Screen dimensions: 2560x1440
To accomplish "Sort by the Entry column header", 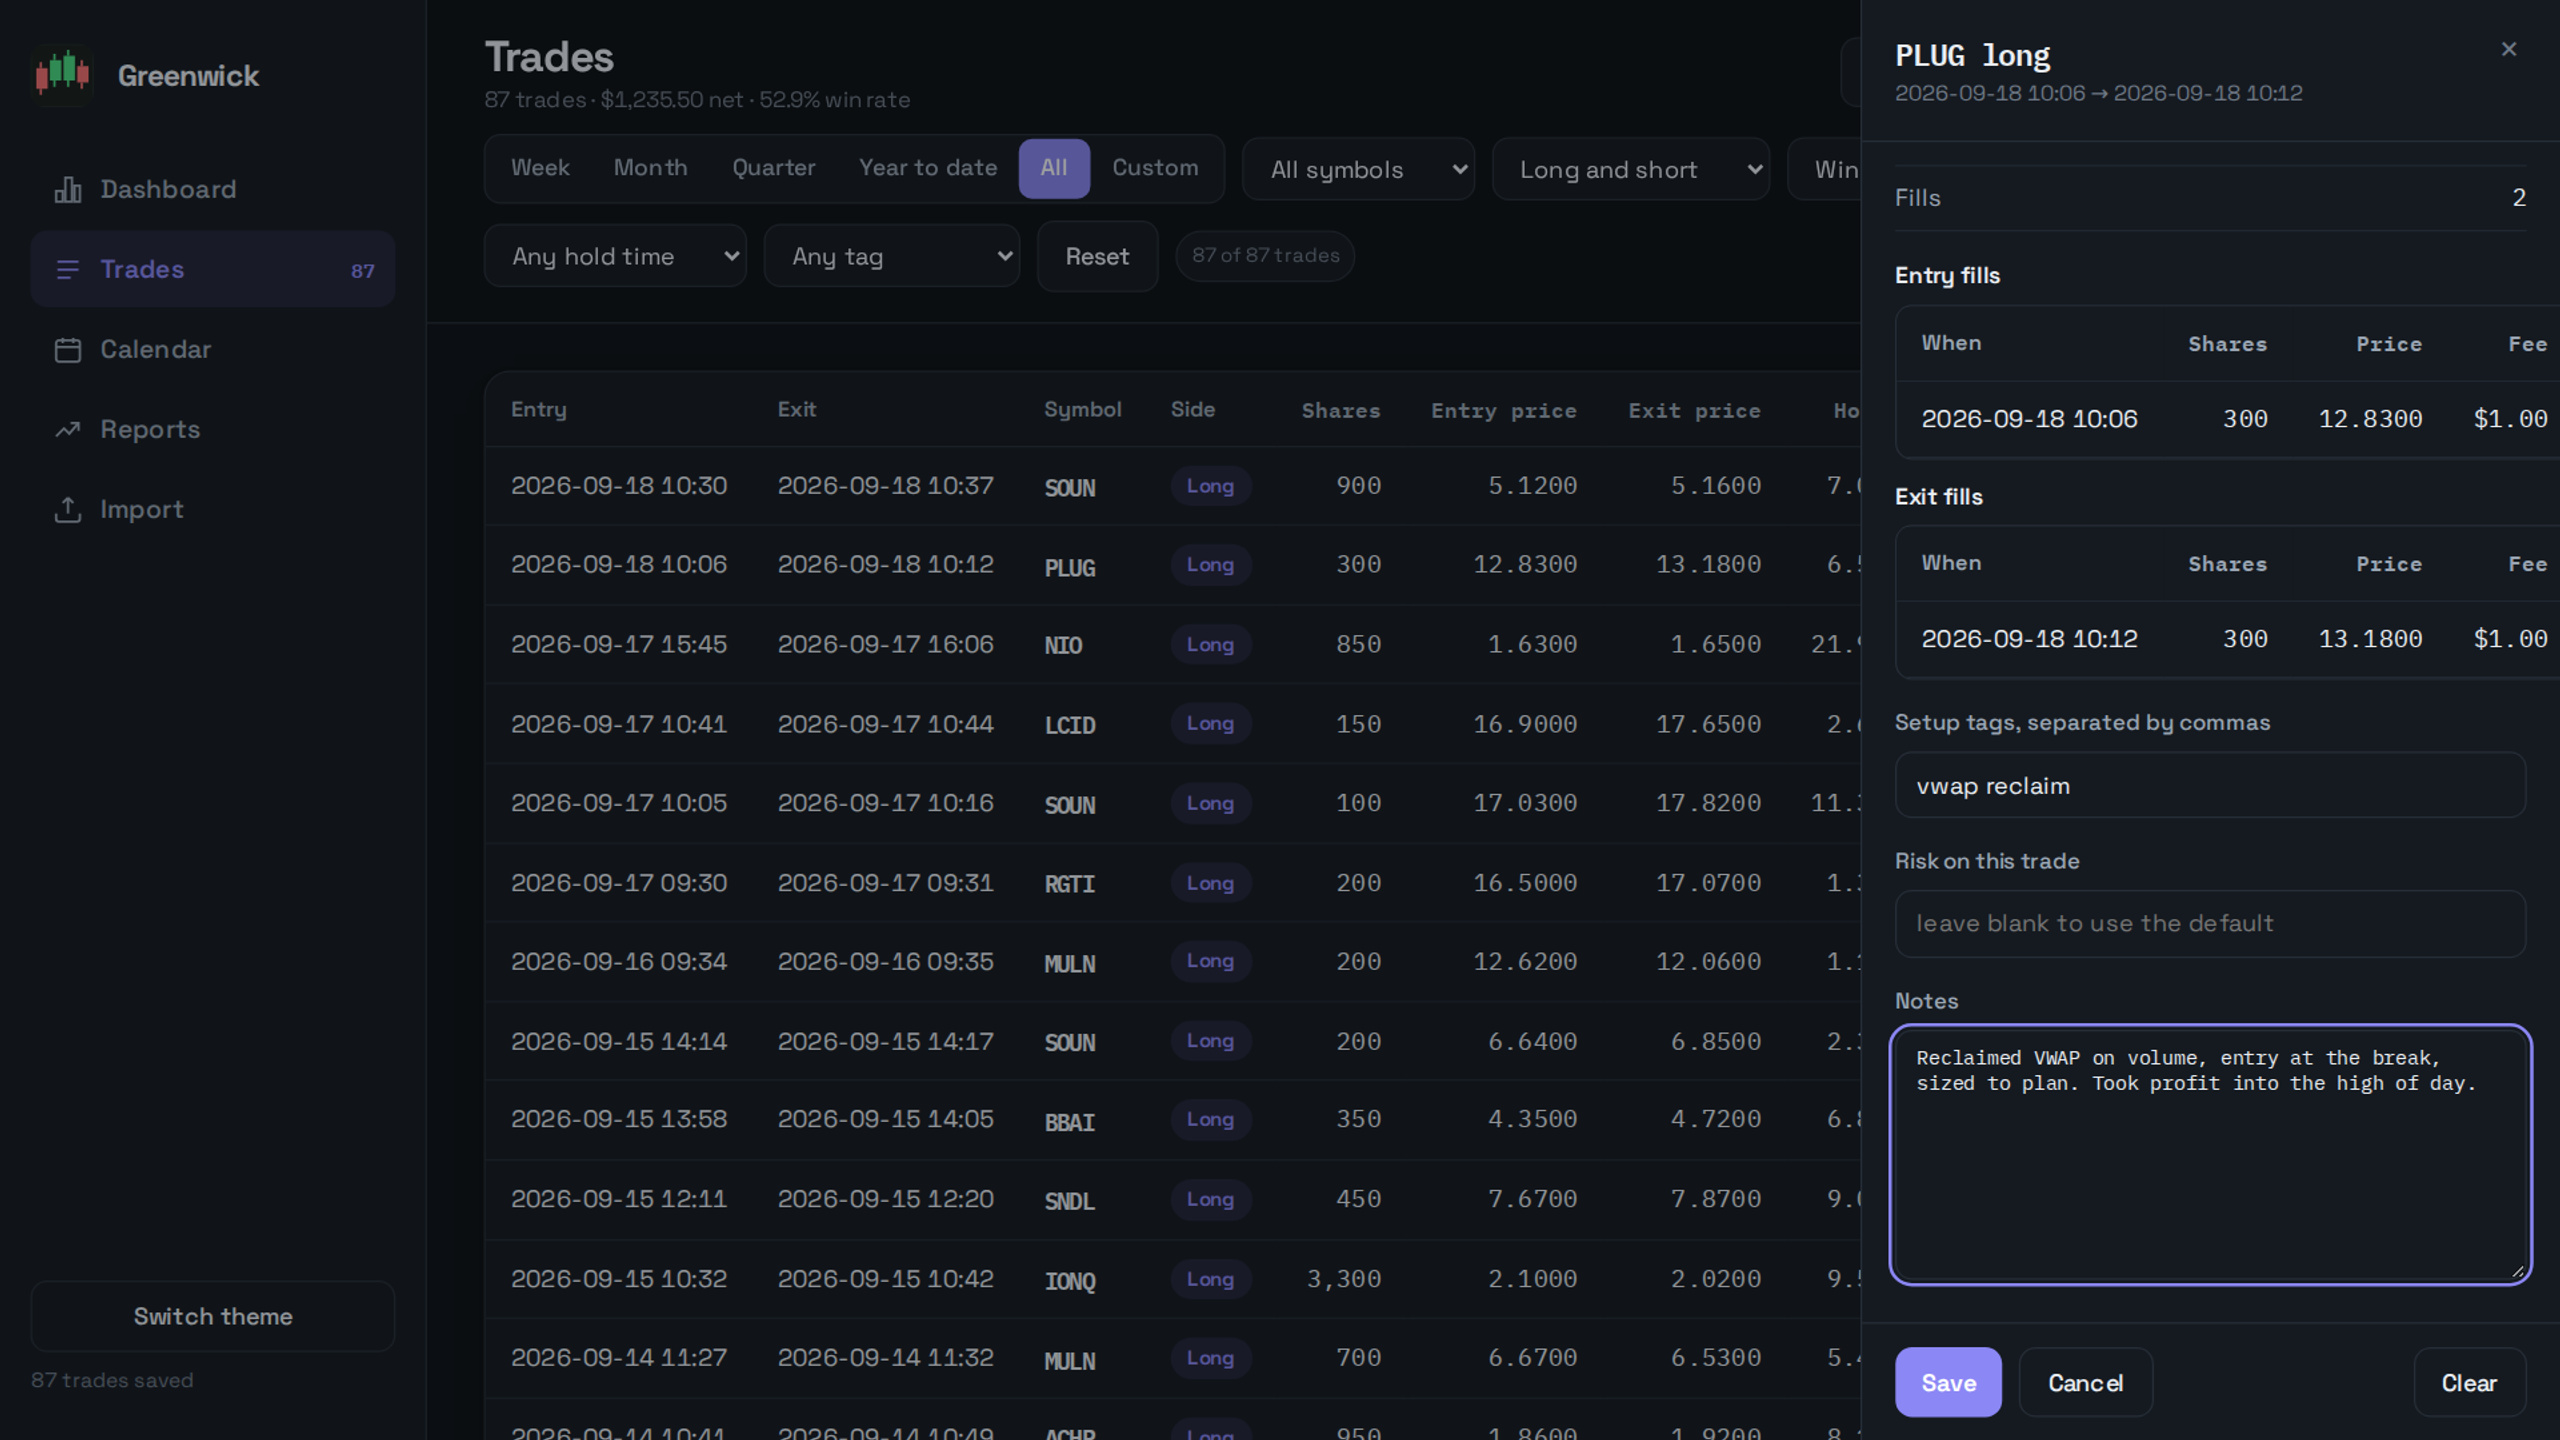I will coord(538,409).
